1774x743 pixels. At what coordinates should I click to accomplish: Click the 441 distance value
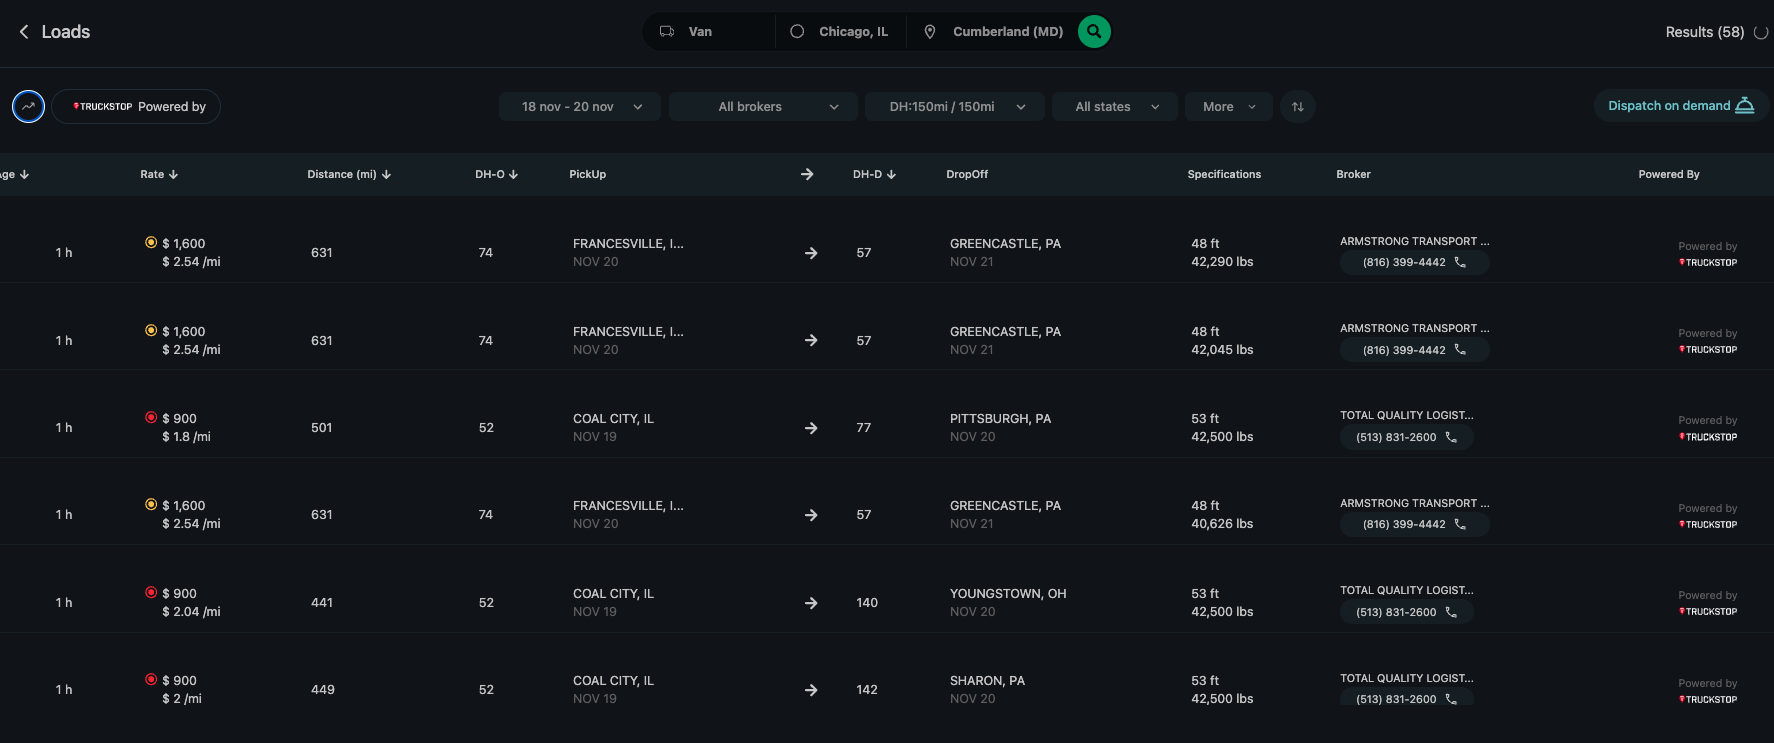pyautogui.click(x=322, y=603)
